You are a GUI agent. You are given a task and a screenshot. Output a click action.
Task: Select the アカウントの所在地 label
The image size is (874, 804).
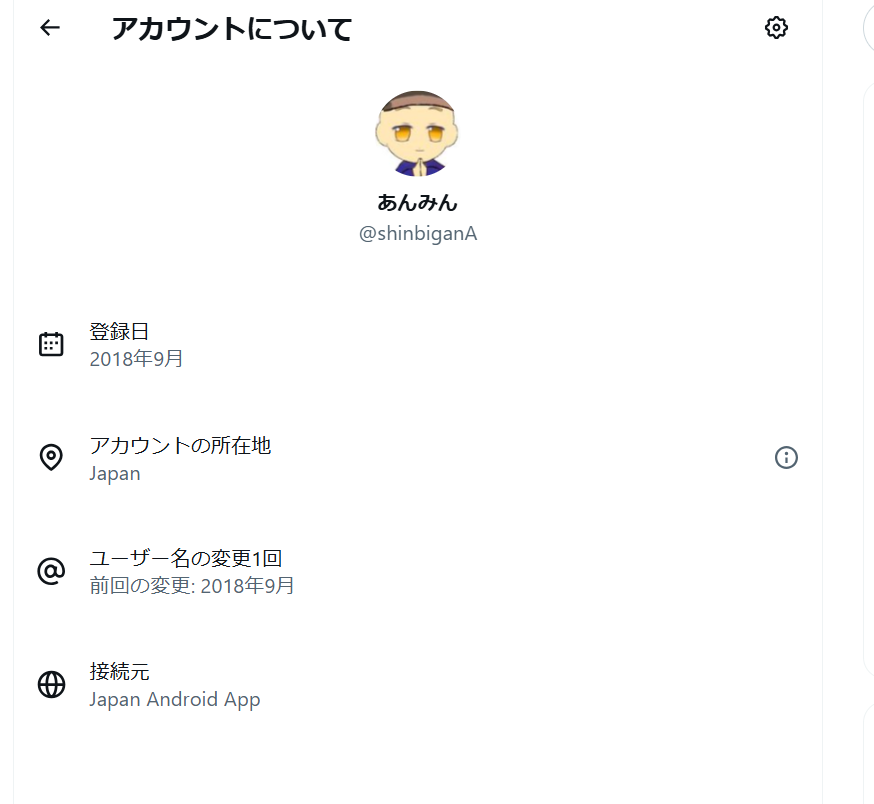point(180,445)
